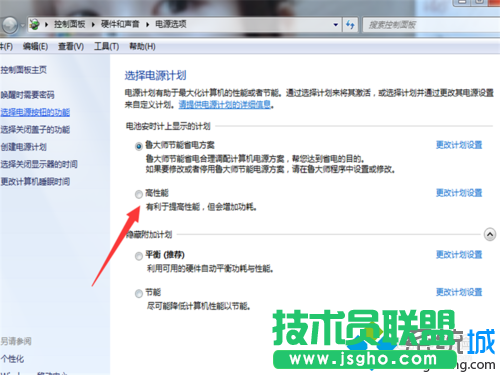
Task: Select the 高性能 power plan radio button
Action: click(x=139, y=194)
